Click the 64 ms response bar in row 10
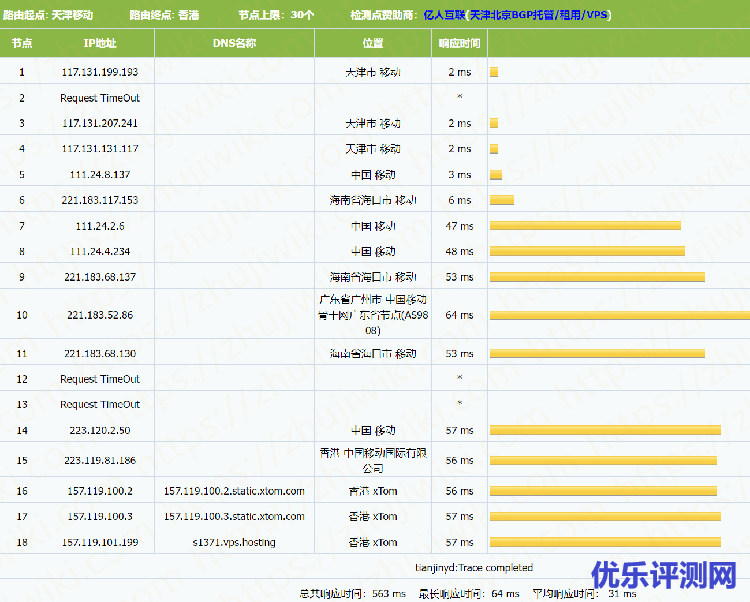The width and height of the screenshot is (750, 602). click(619, 315)
